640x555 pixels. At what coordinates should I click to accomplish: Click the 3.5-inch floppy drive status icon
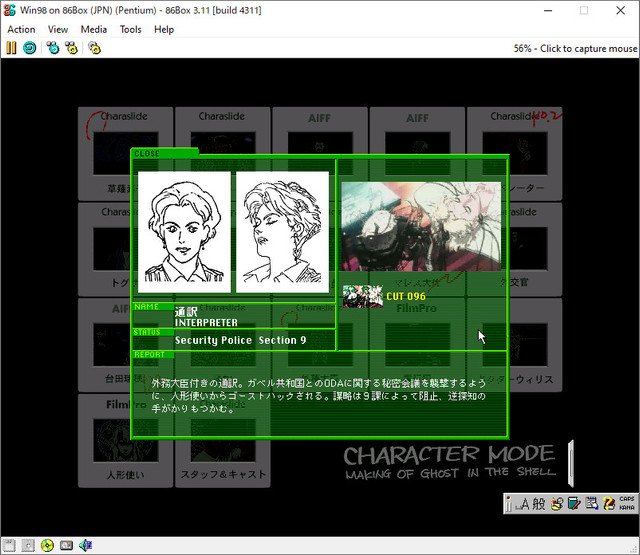(9, 545)
